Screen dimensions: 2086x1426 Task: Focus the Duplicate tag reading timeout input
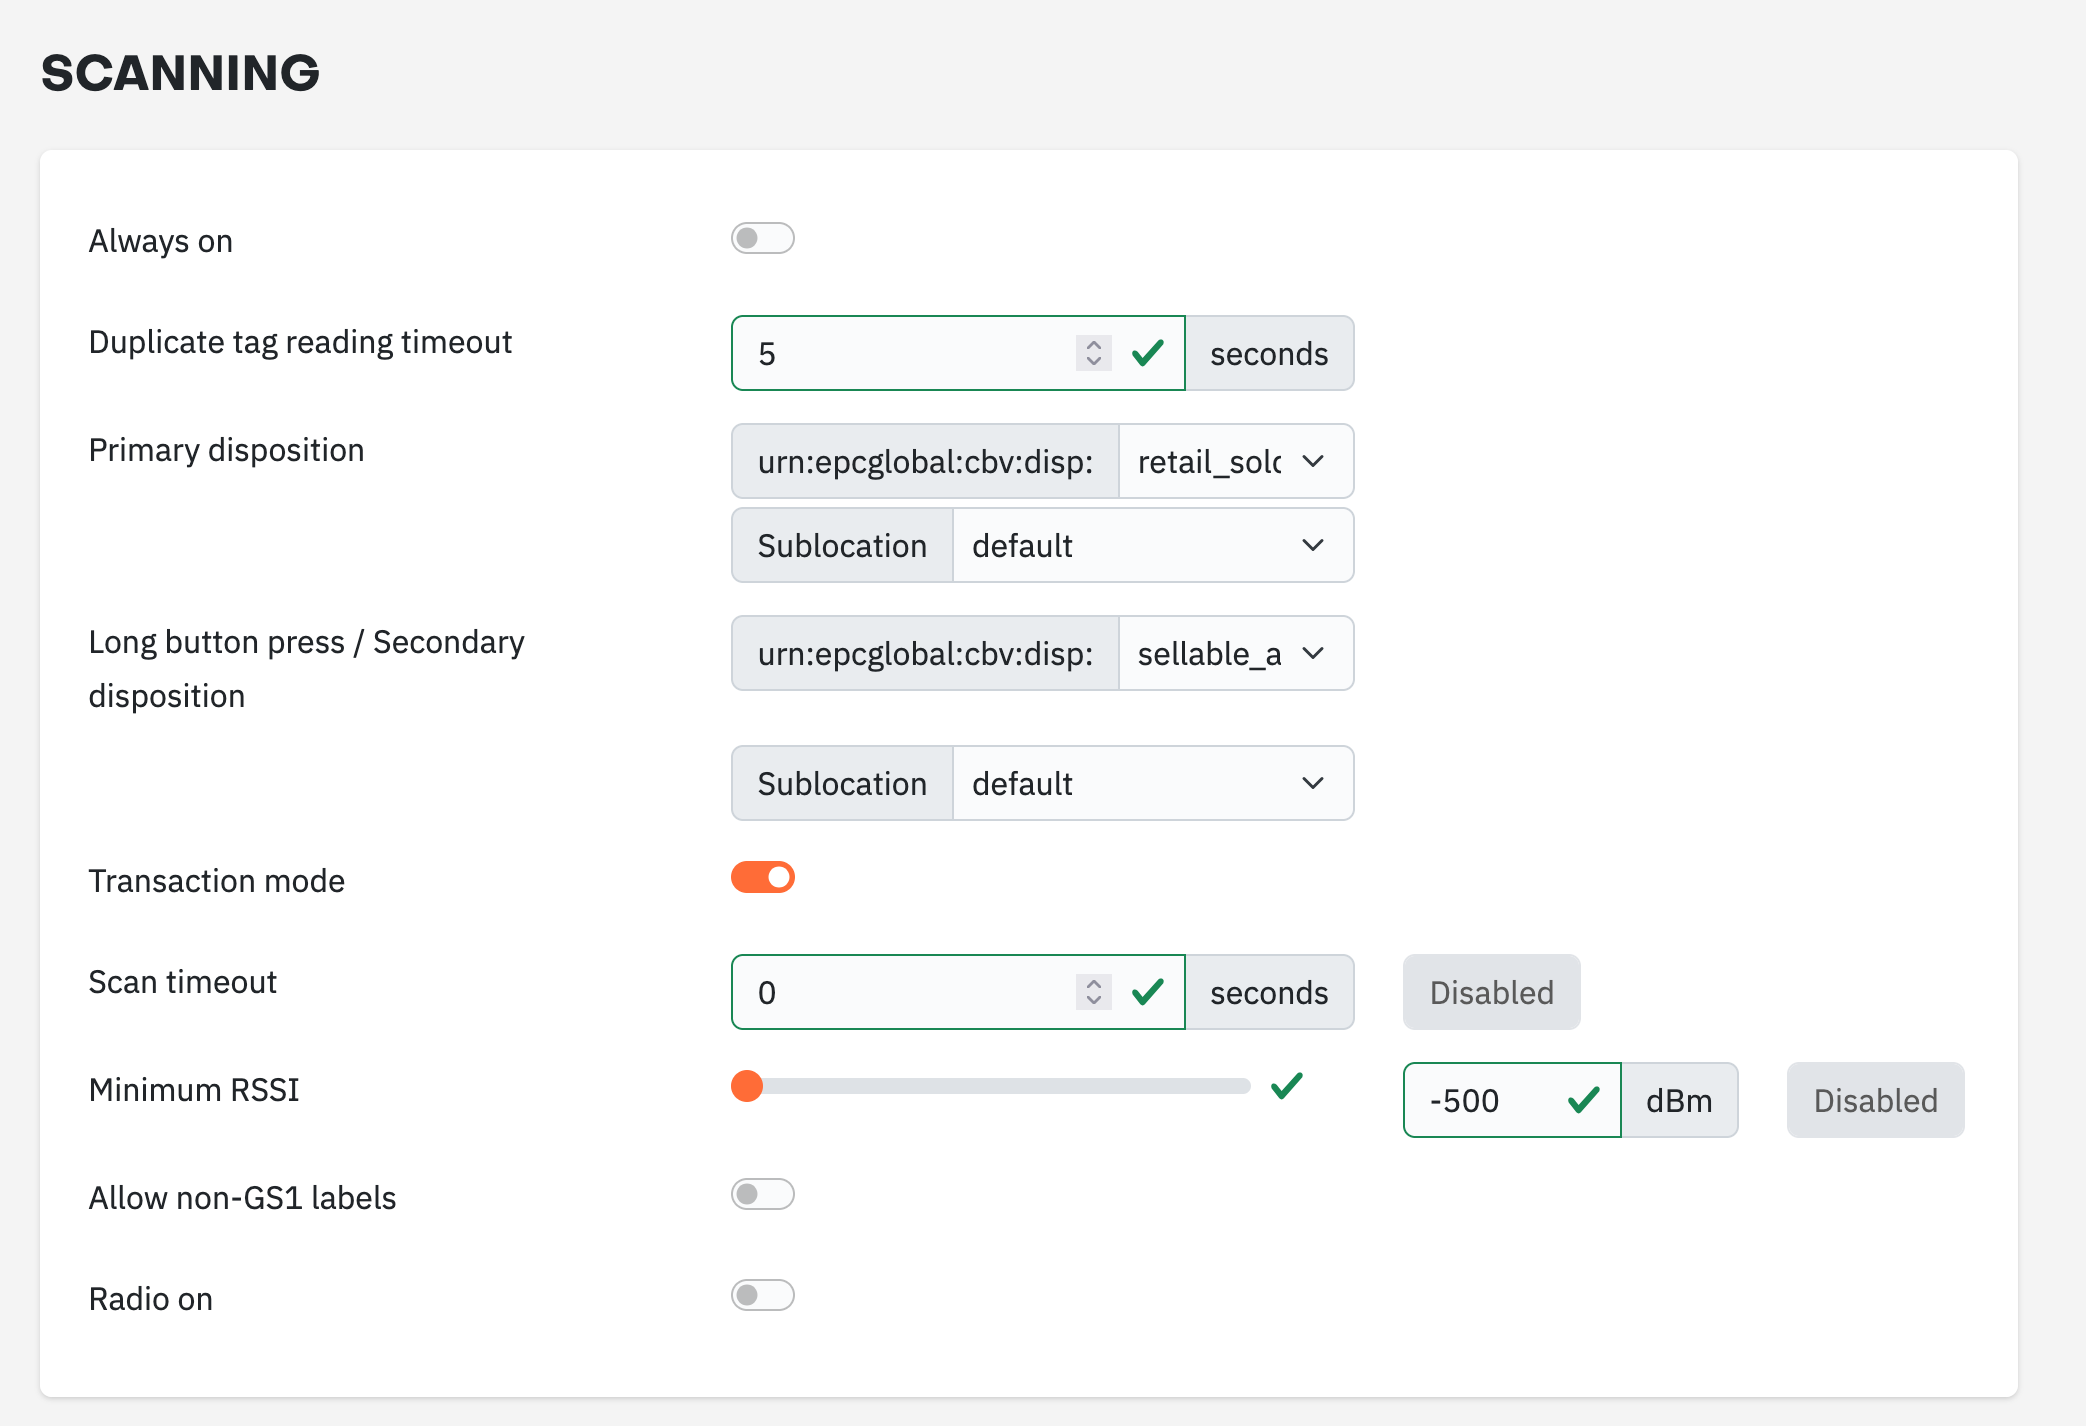(900, 353)
